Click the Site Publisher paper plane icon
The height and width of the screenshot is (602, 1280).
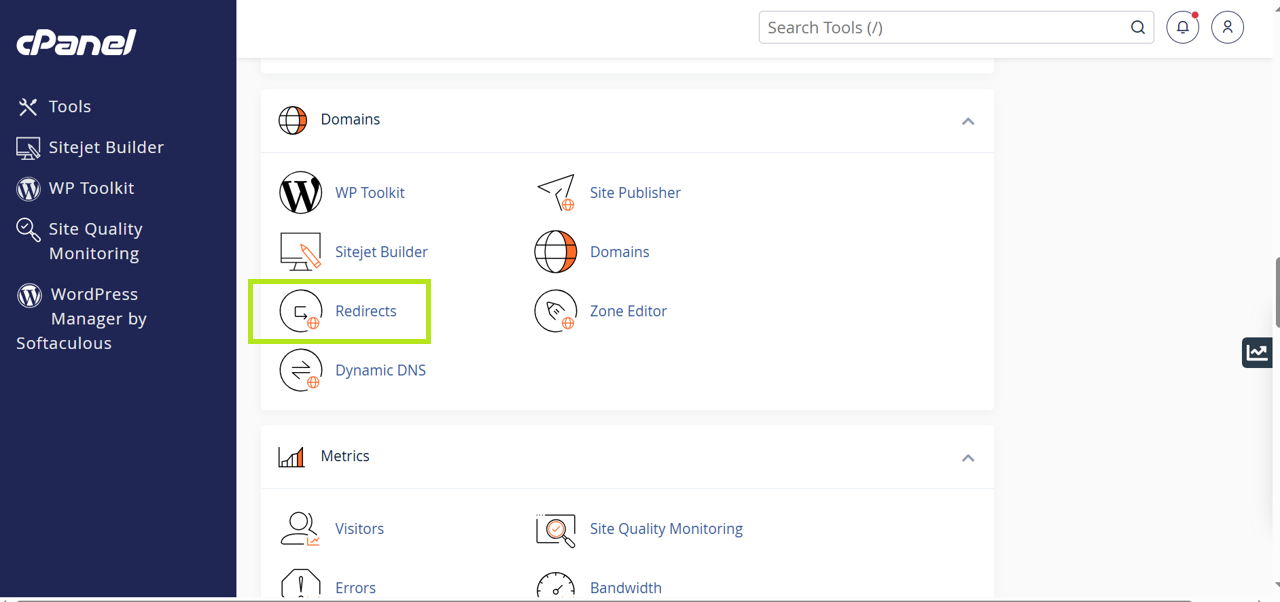(555, 193)
